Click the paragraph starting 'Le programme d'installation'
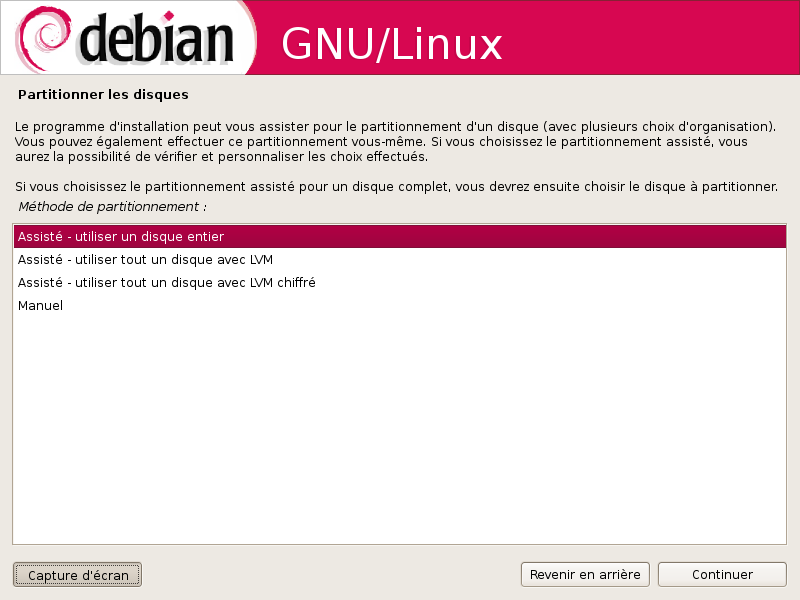Screen dimensions: 800x600 point(395,141)
